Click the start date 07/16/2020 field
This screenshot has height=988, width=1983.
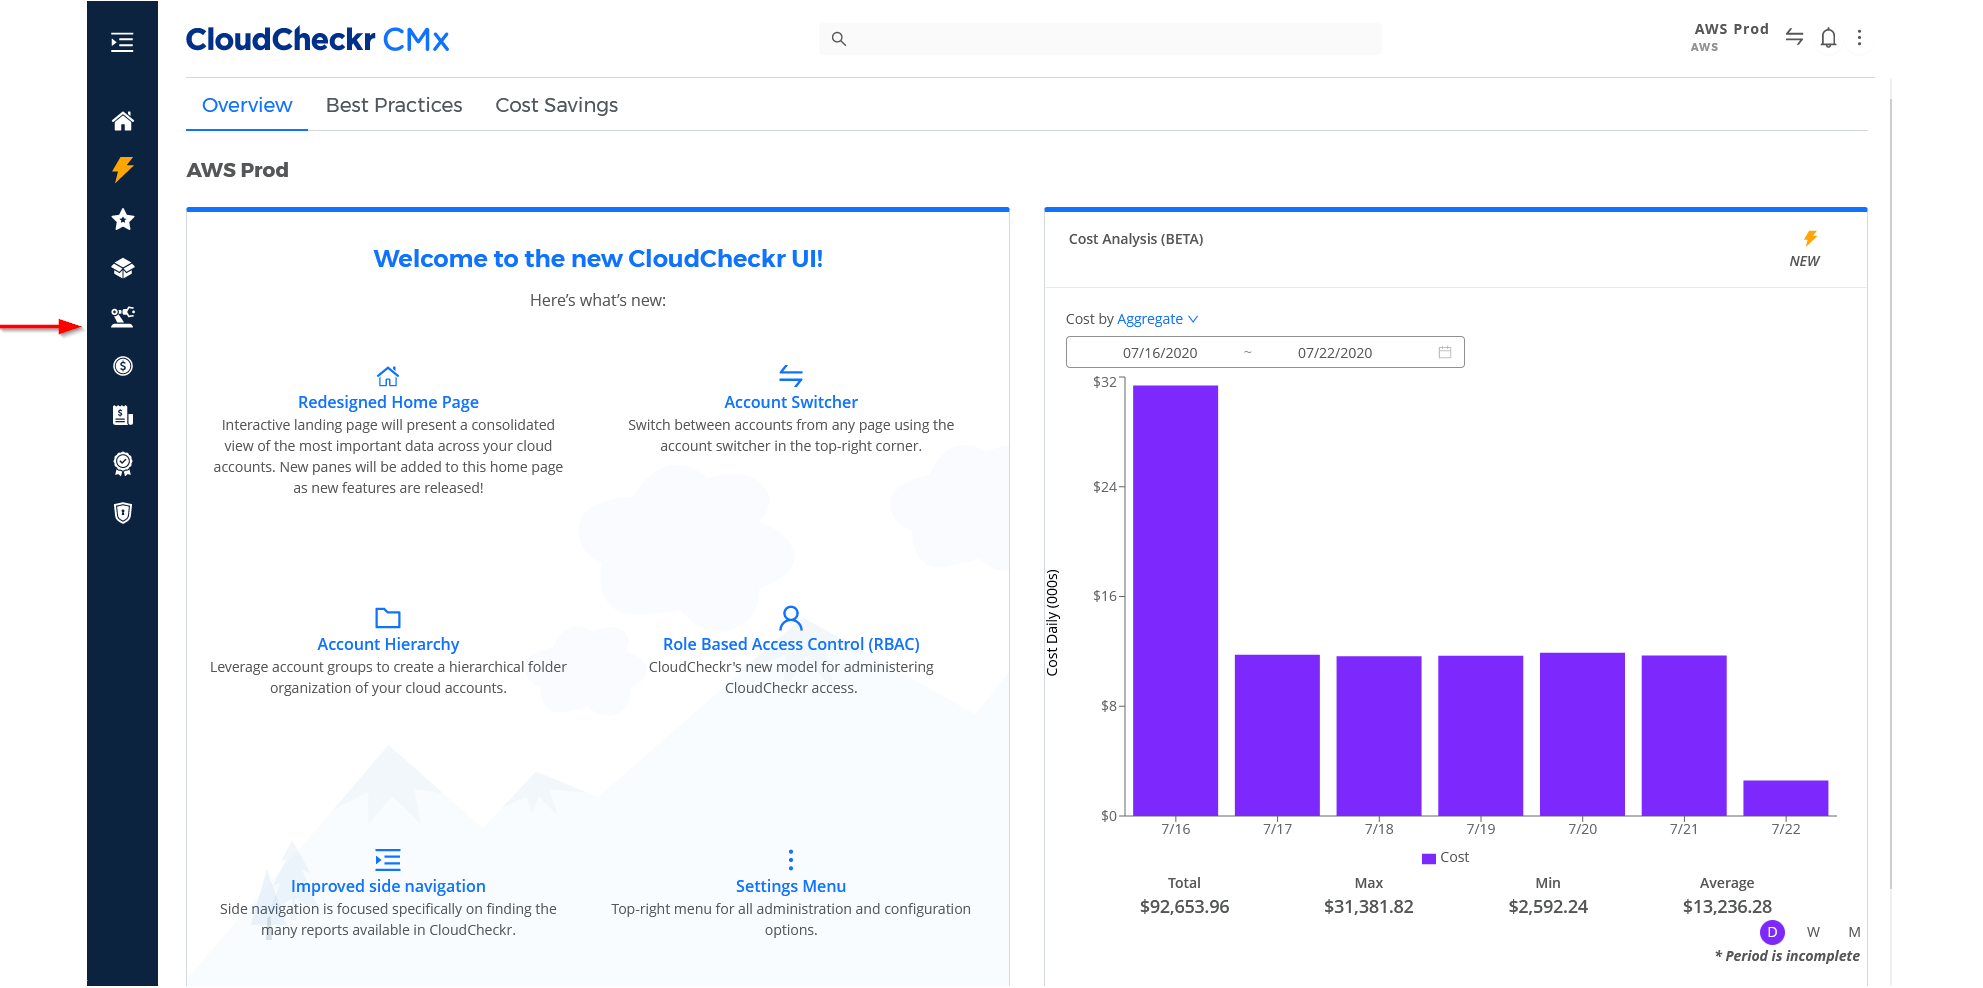(1160, 353)
